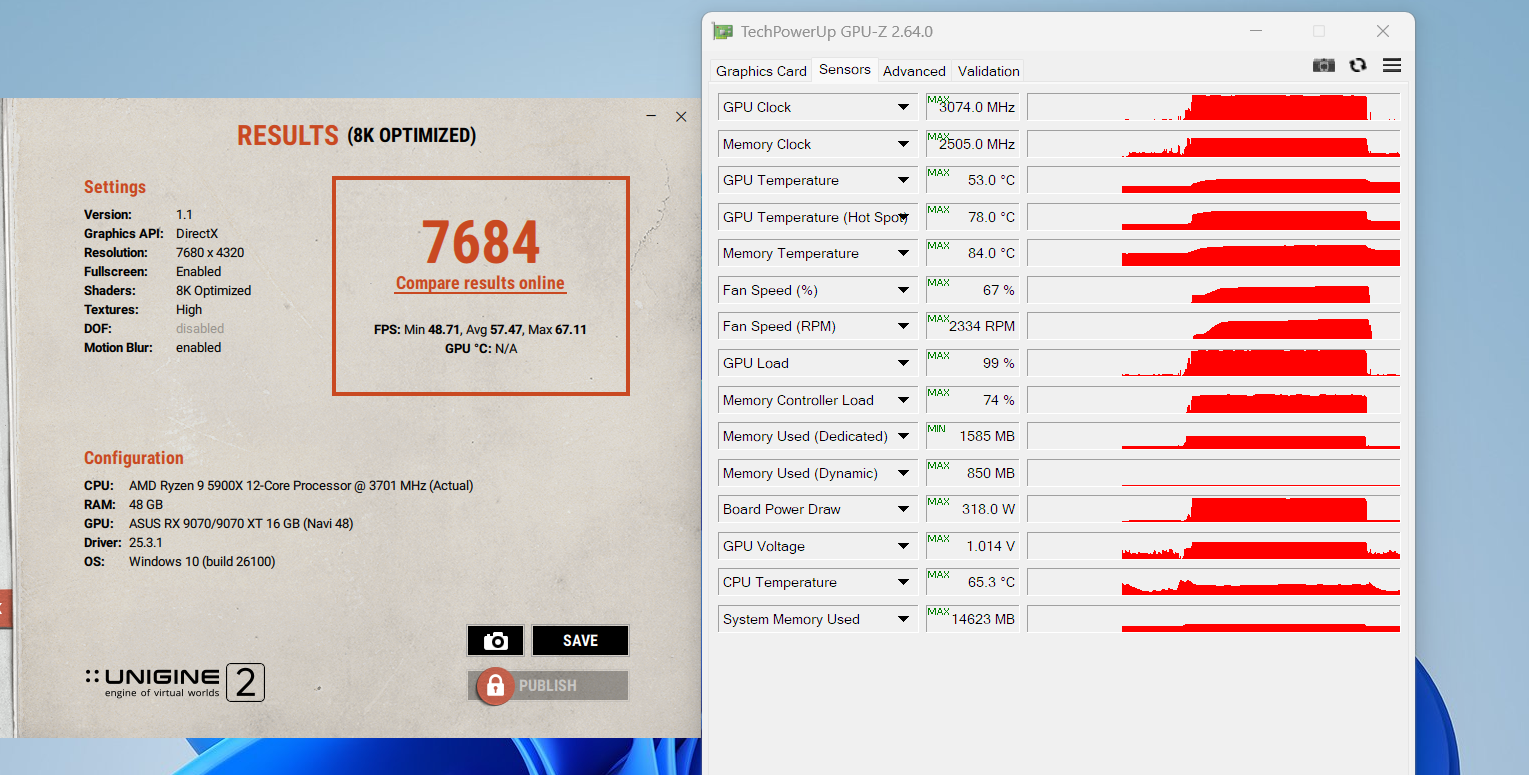Go to the Validation tab
The width and height of the screenshot is (1529, 775).
click(988, 71)
